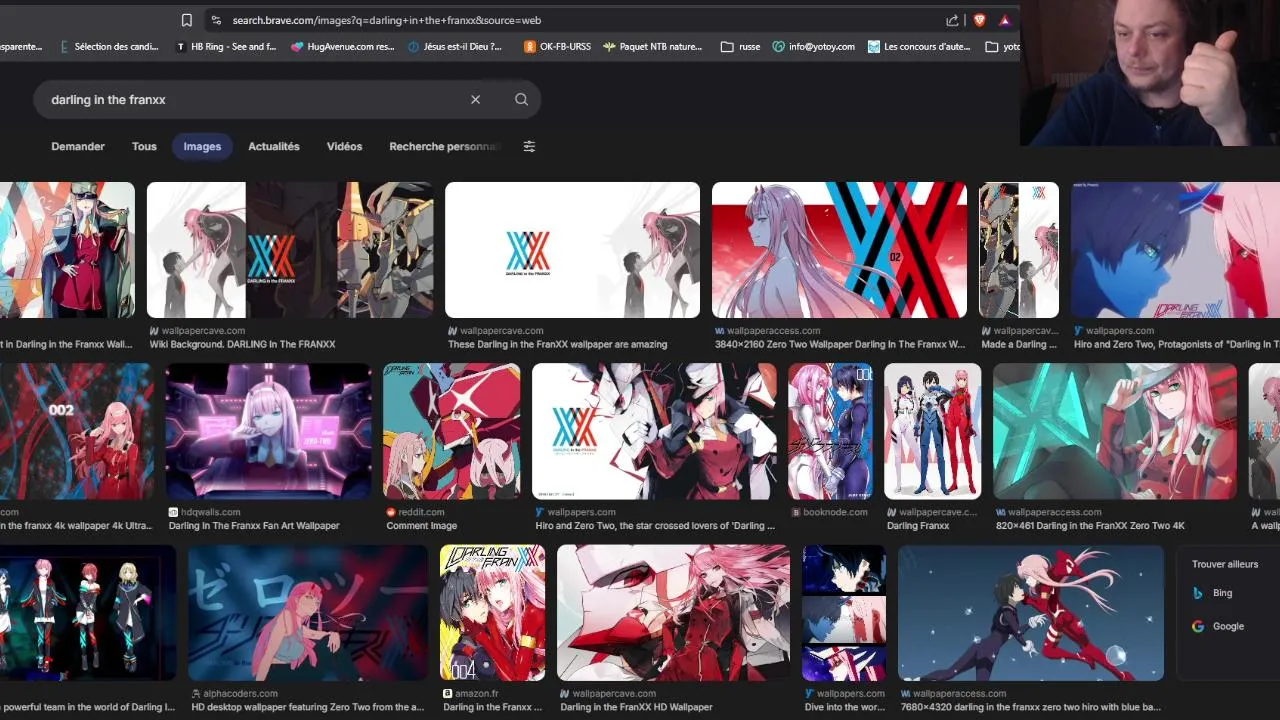Open the filter settings sliders icon
Image resolution: width=1280 pixels, height=720 pixels.
[529, 146]
